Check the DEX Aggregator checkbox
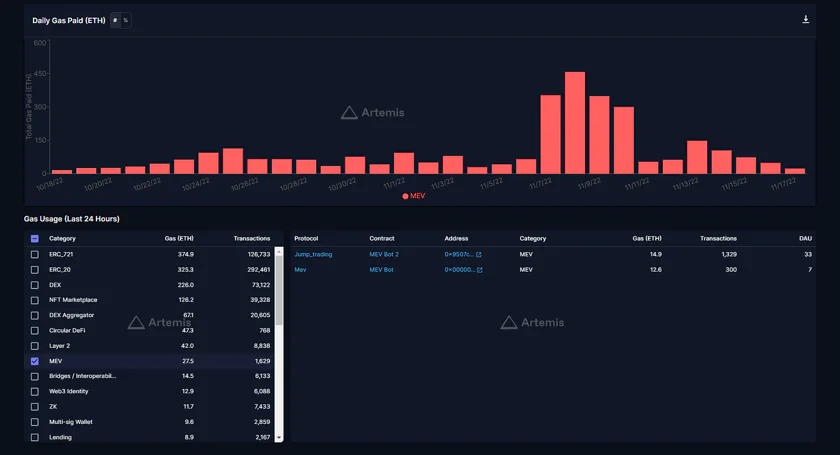The width and height of the screenshot is (840, 455). coord(35,316)
